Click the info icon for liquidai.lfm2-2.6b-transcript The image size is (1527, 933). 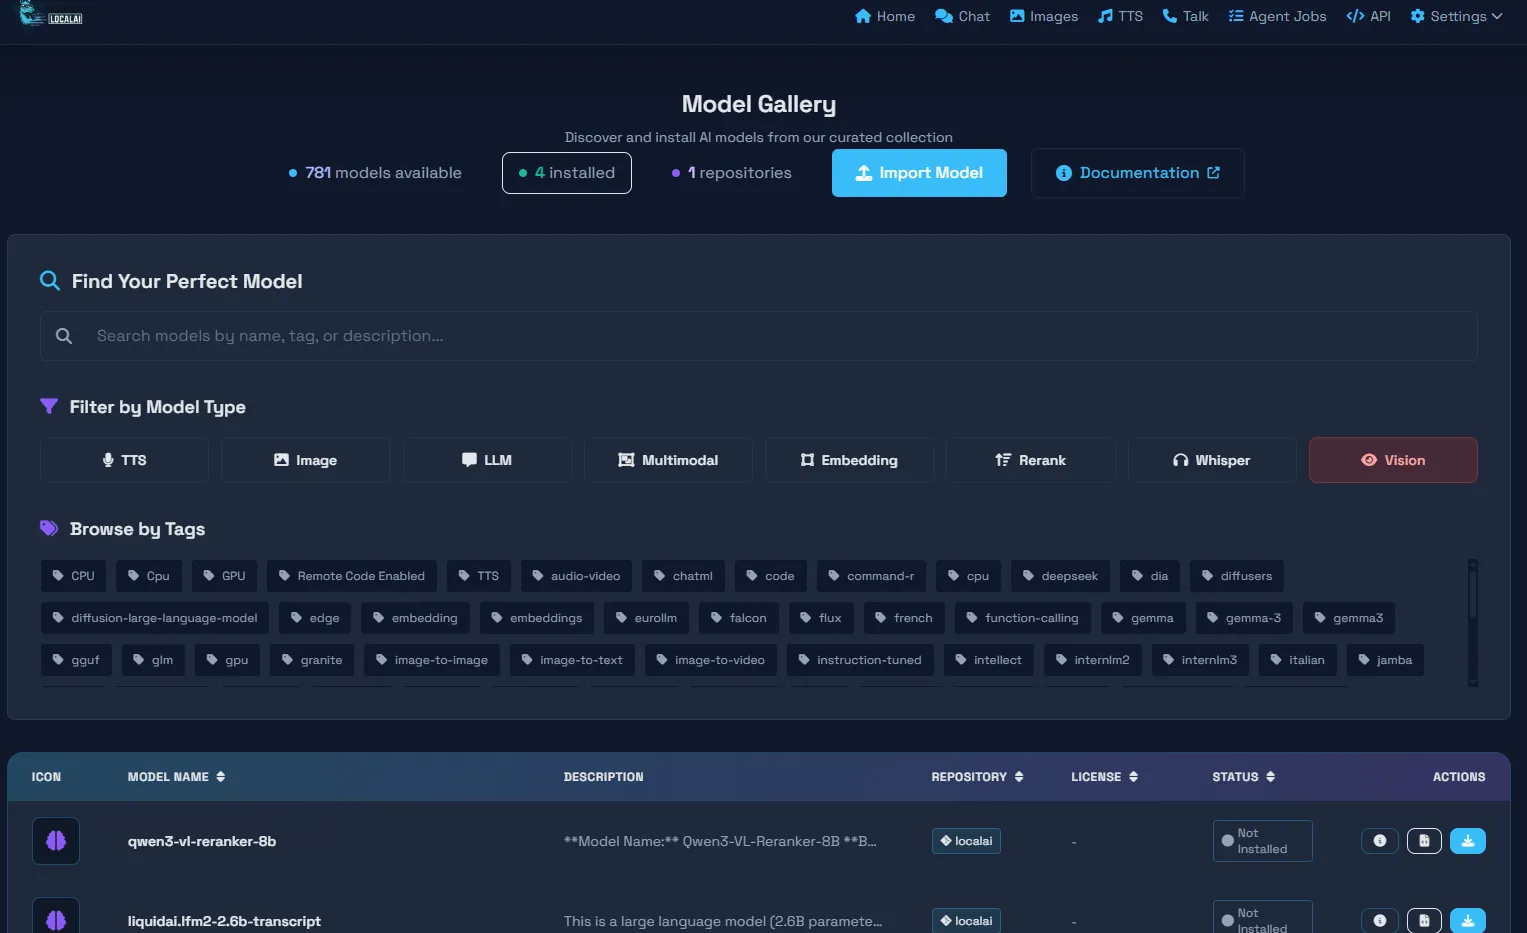tap(1379, 920)
